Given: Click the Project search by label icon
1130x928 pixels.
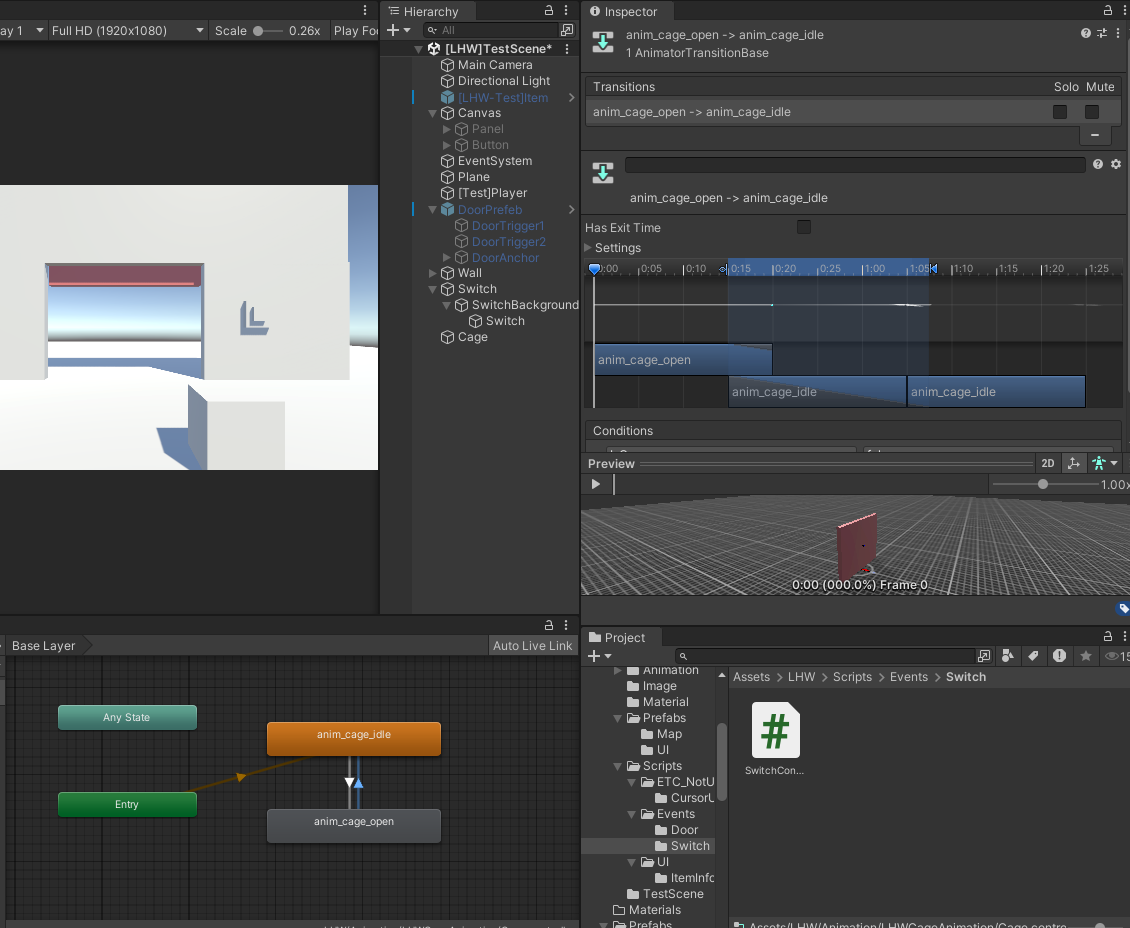Looking at the screenshot, I should [x=1033, y=656].
